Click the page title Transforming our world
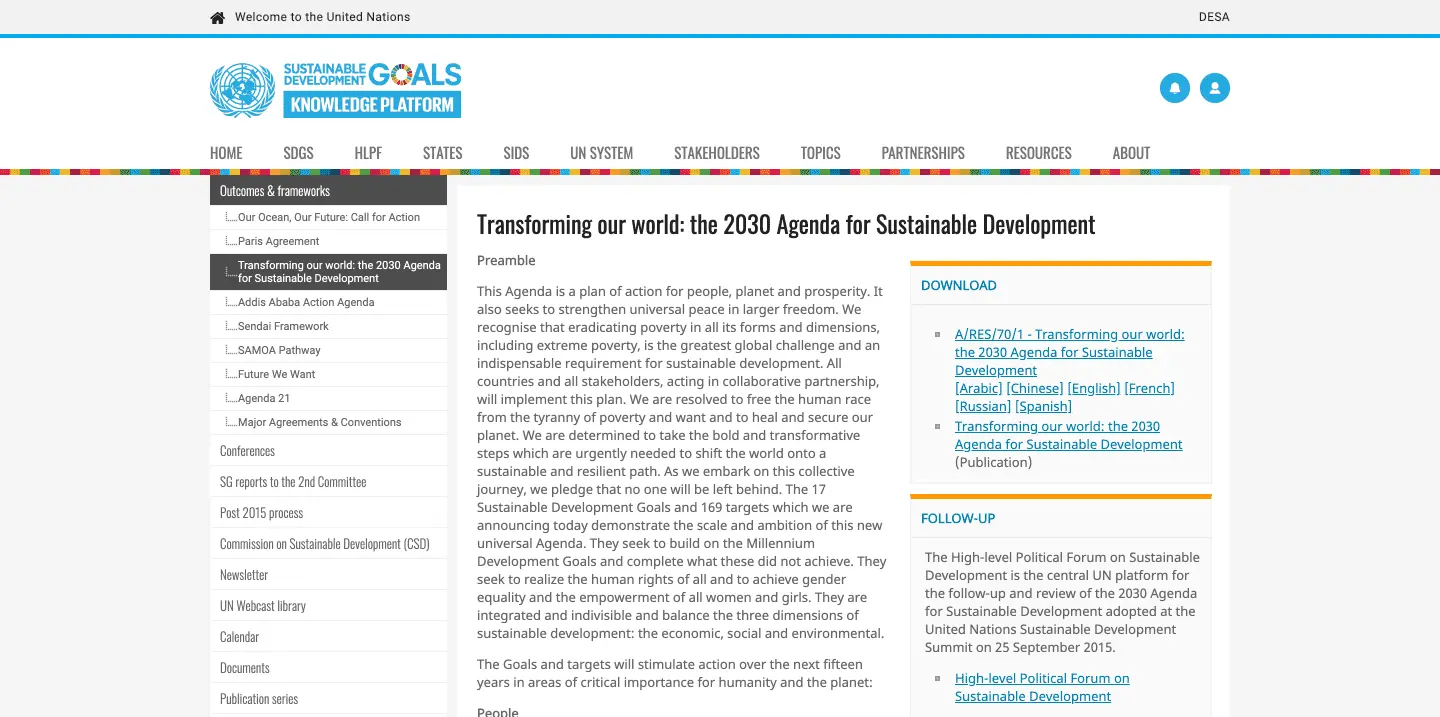This screenshot has height=717, width=1440. (x=786, y=224)
